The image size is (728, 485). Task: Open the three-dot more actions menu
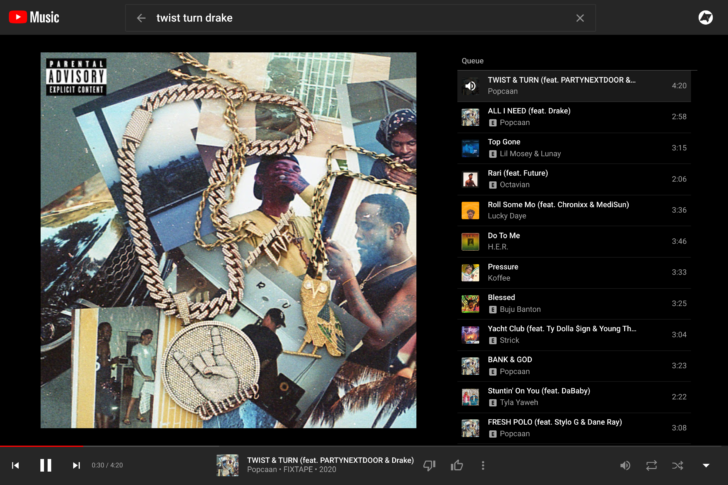click(x=483, y=465)
